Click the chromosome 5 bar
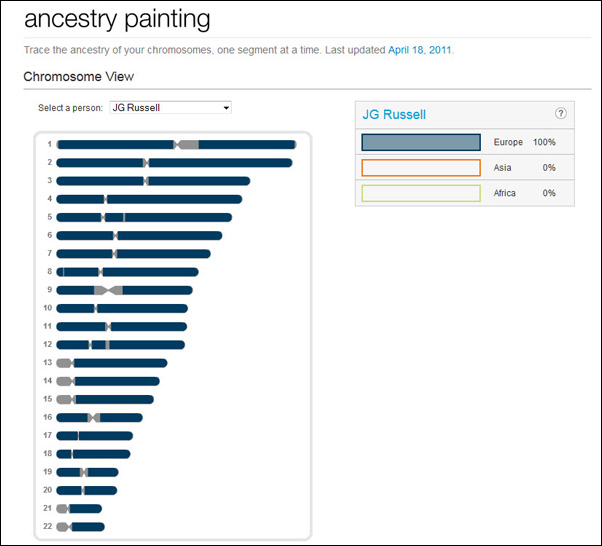This screenshot has height=546, width=602. pyautogui.click(x=144, y=217)
